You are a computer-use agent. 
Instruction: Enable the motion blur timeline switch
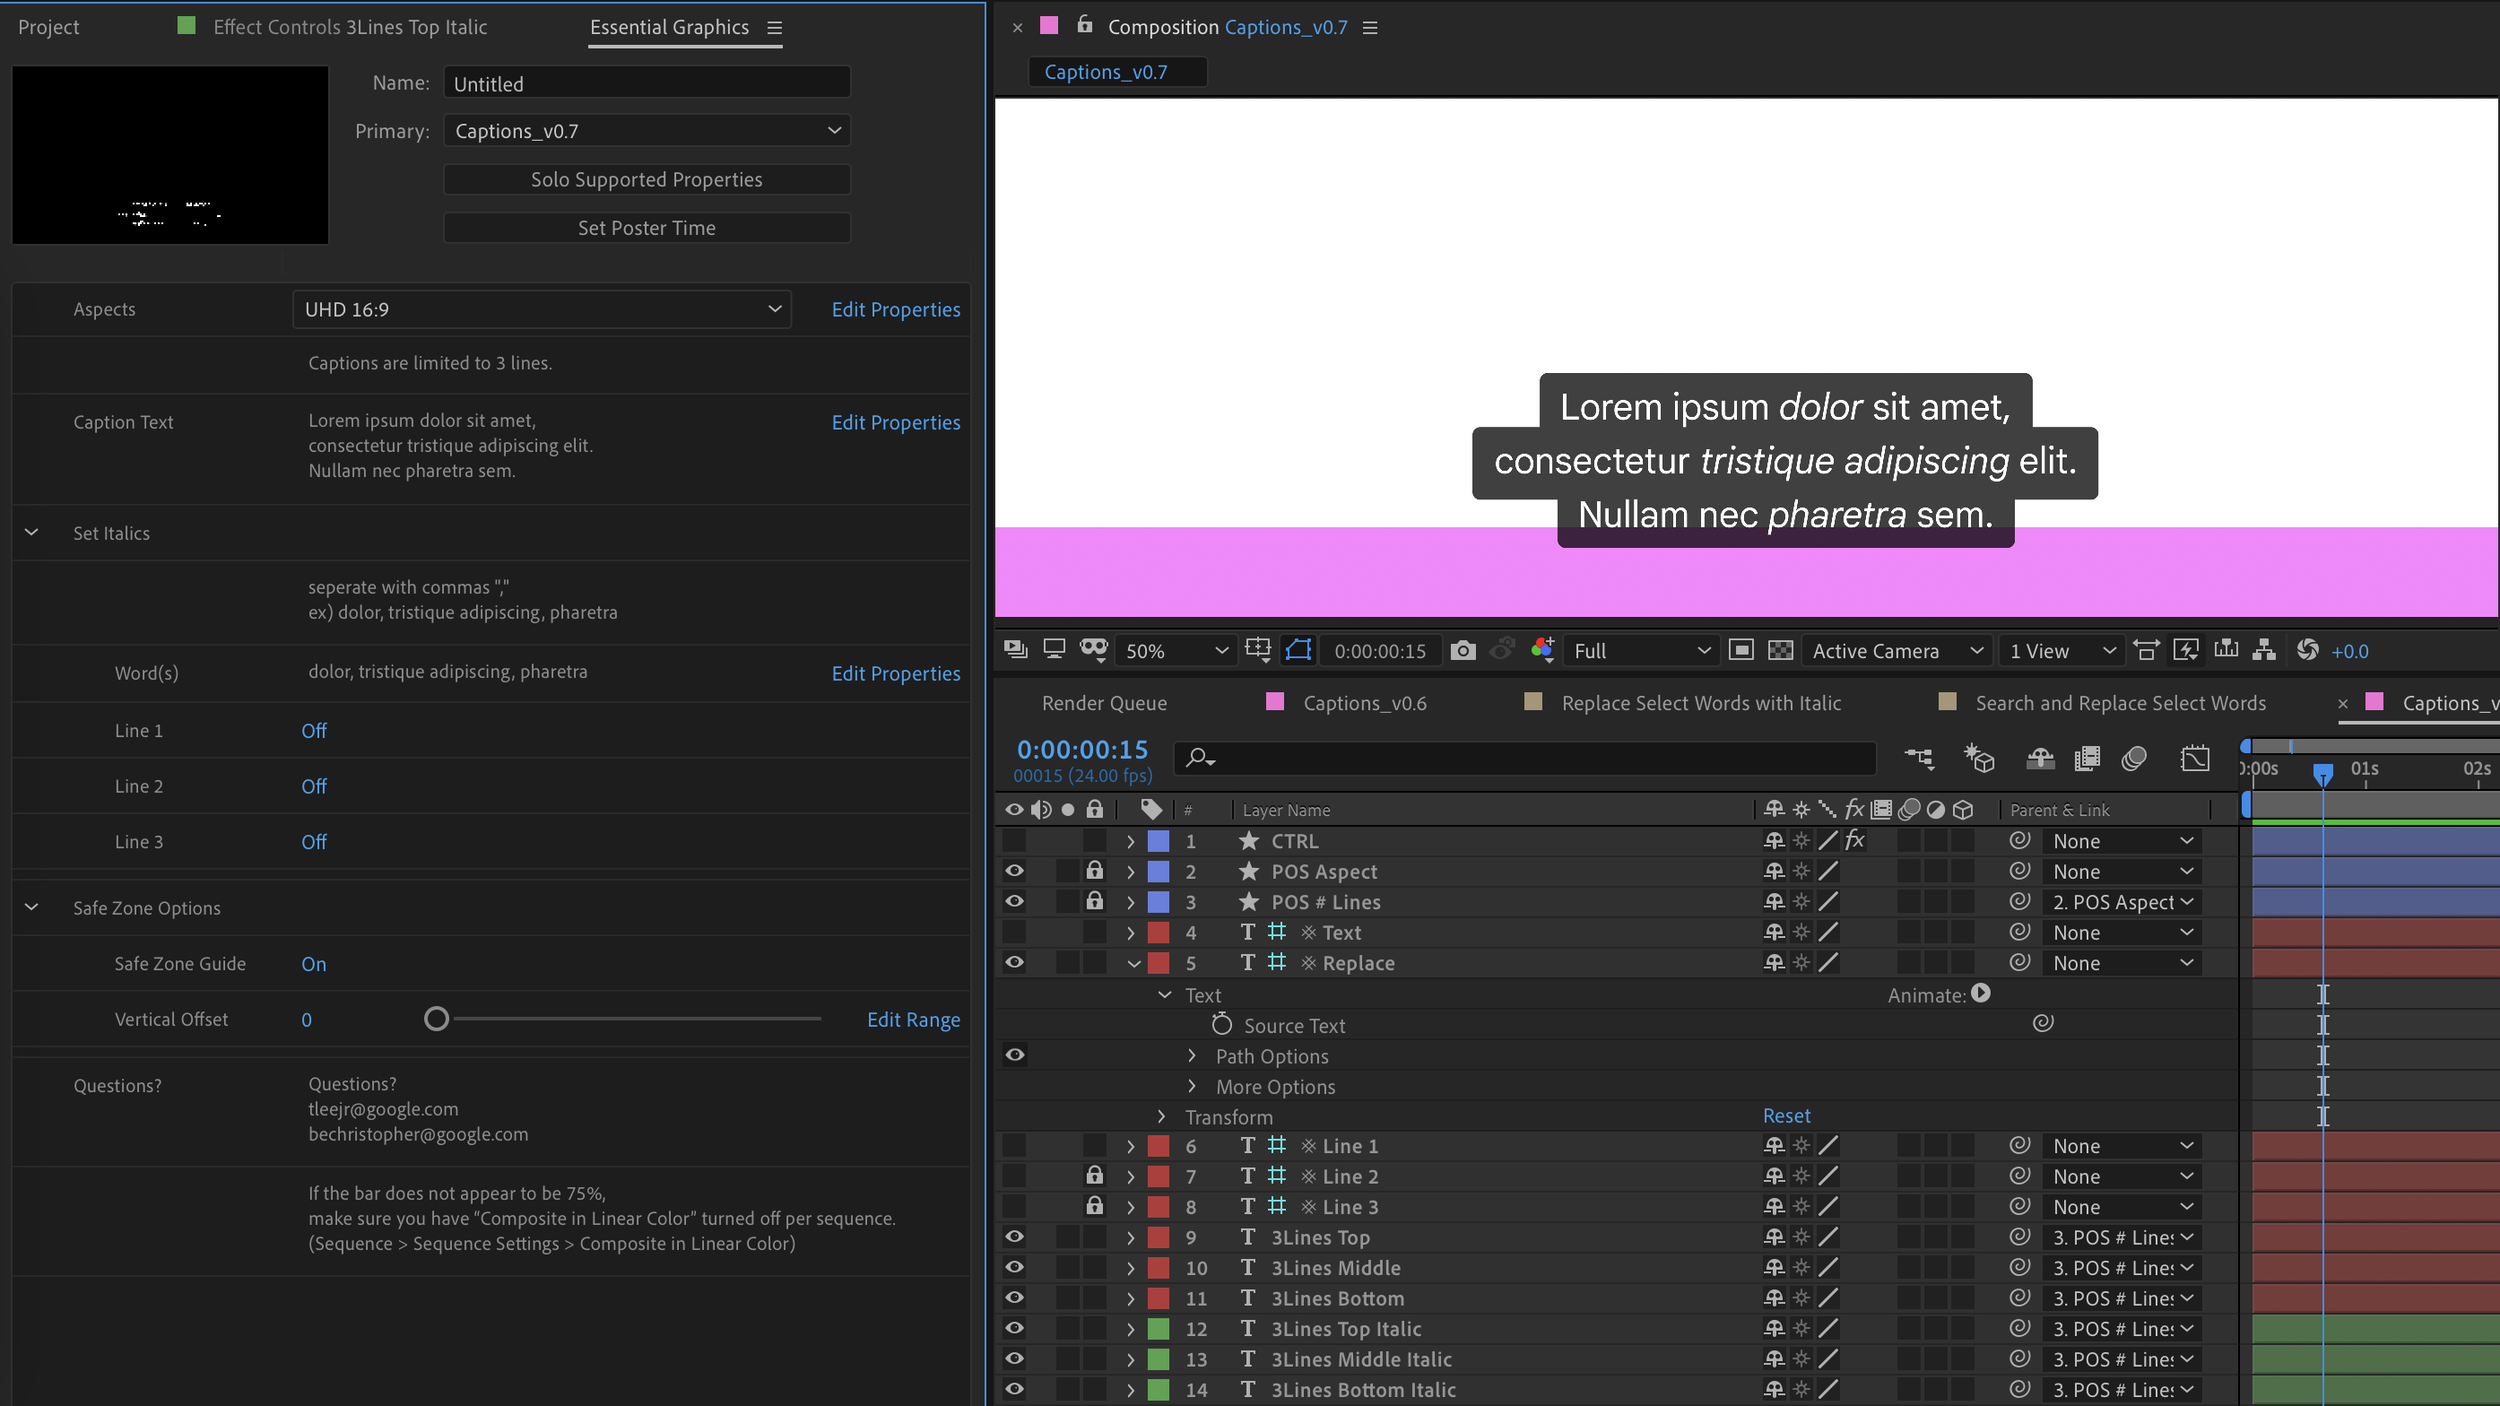pyautogui.click(x=2133, y=759)
